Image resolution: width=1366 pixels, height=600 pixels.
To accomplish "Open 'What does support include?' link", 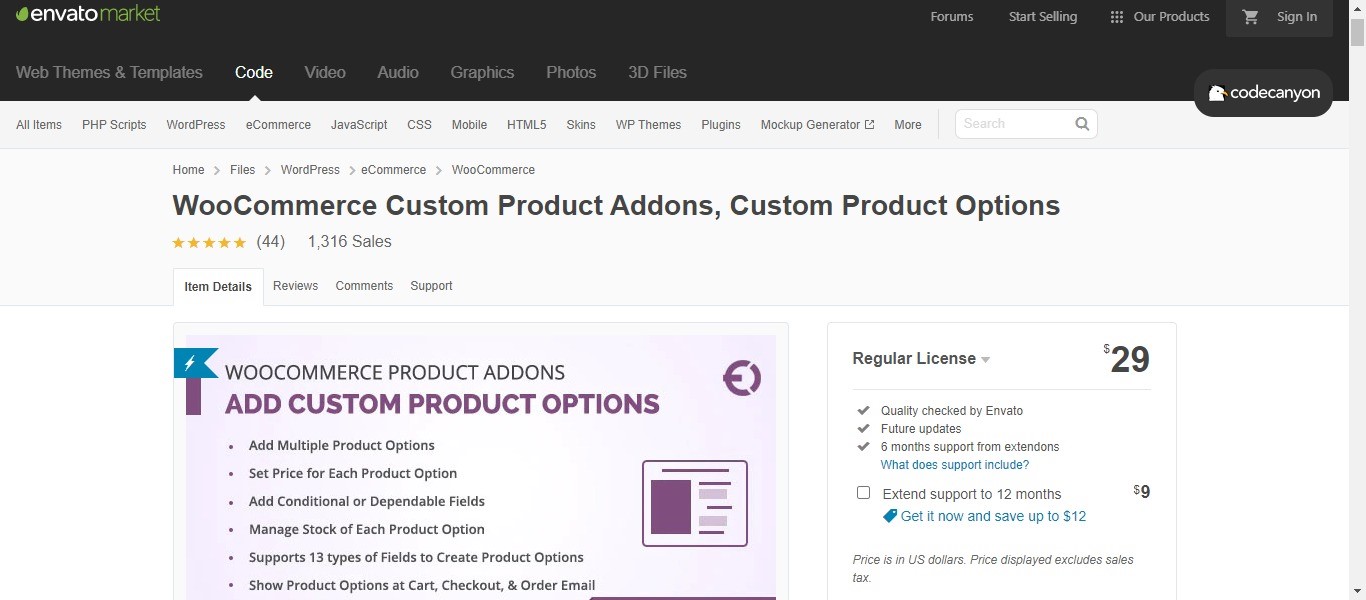I will pyautogui.click(x=954, y=465).
